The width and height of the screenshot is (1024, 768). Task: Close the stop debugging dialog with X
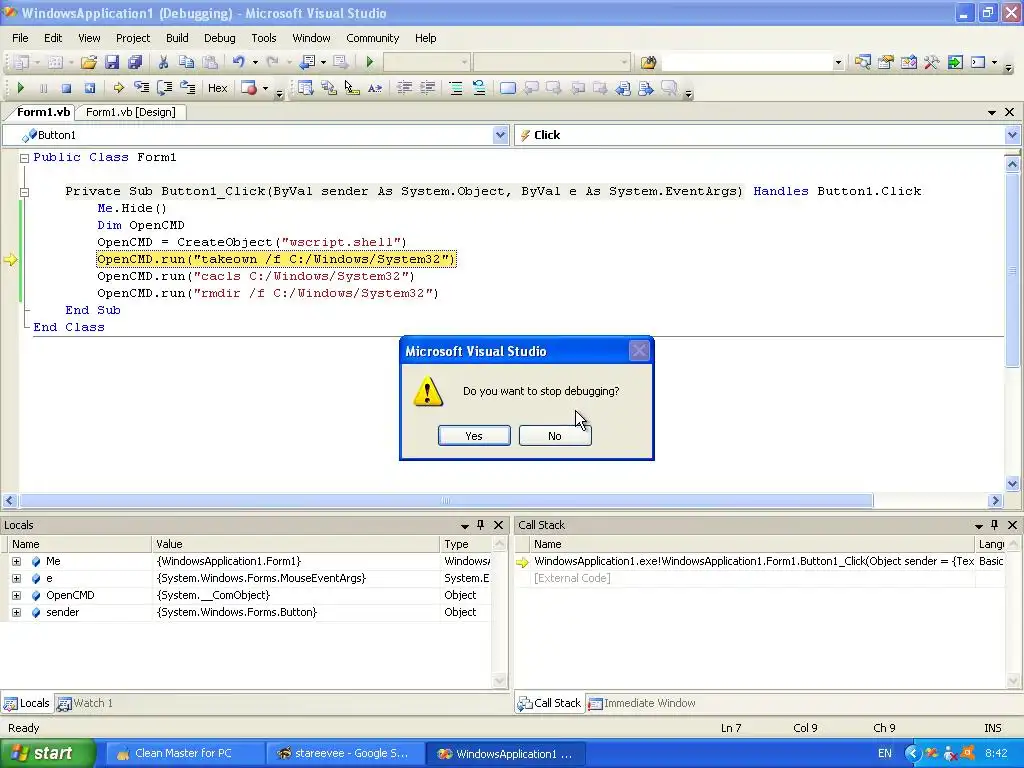click(639, 351)
